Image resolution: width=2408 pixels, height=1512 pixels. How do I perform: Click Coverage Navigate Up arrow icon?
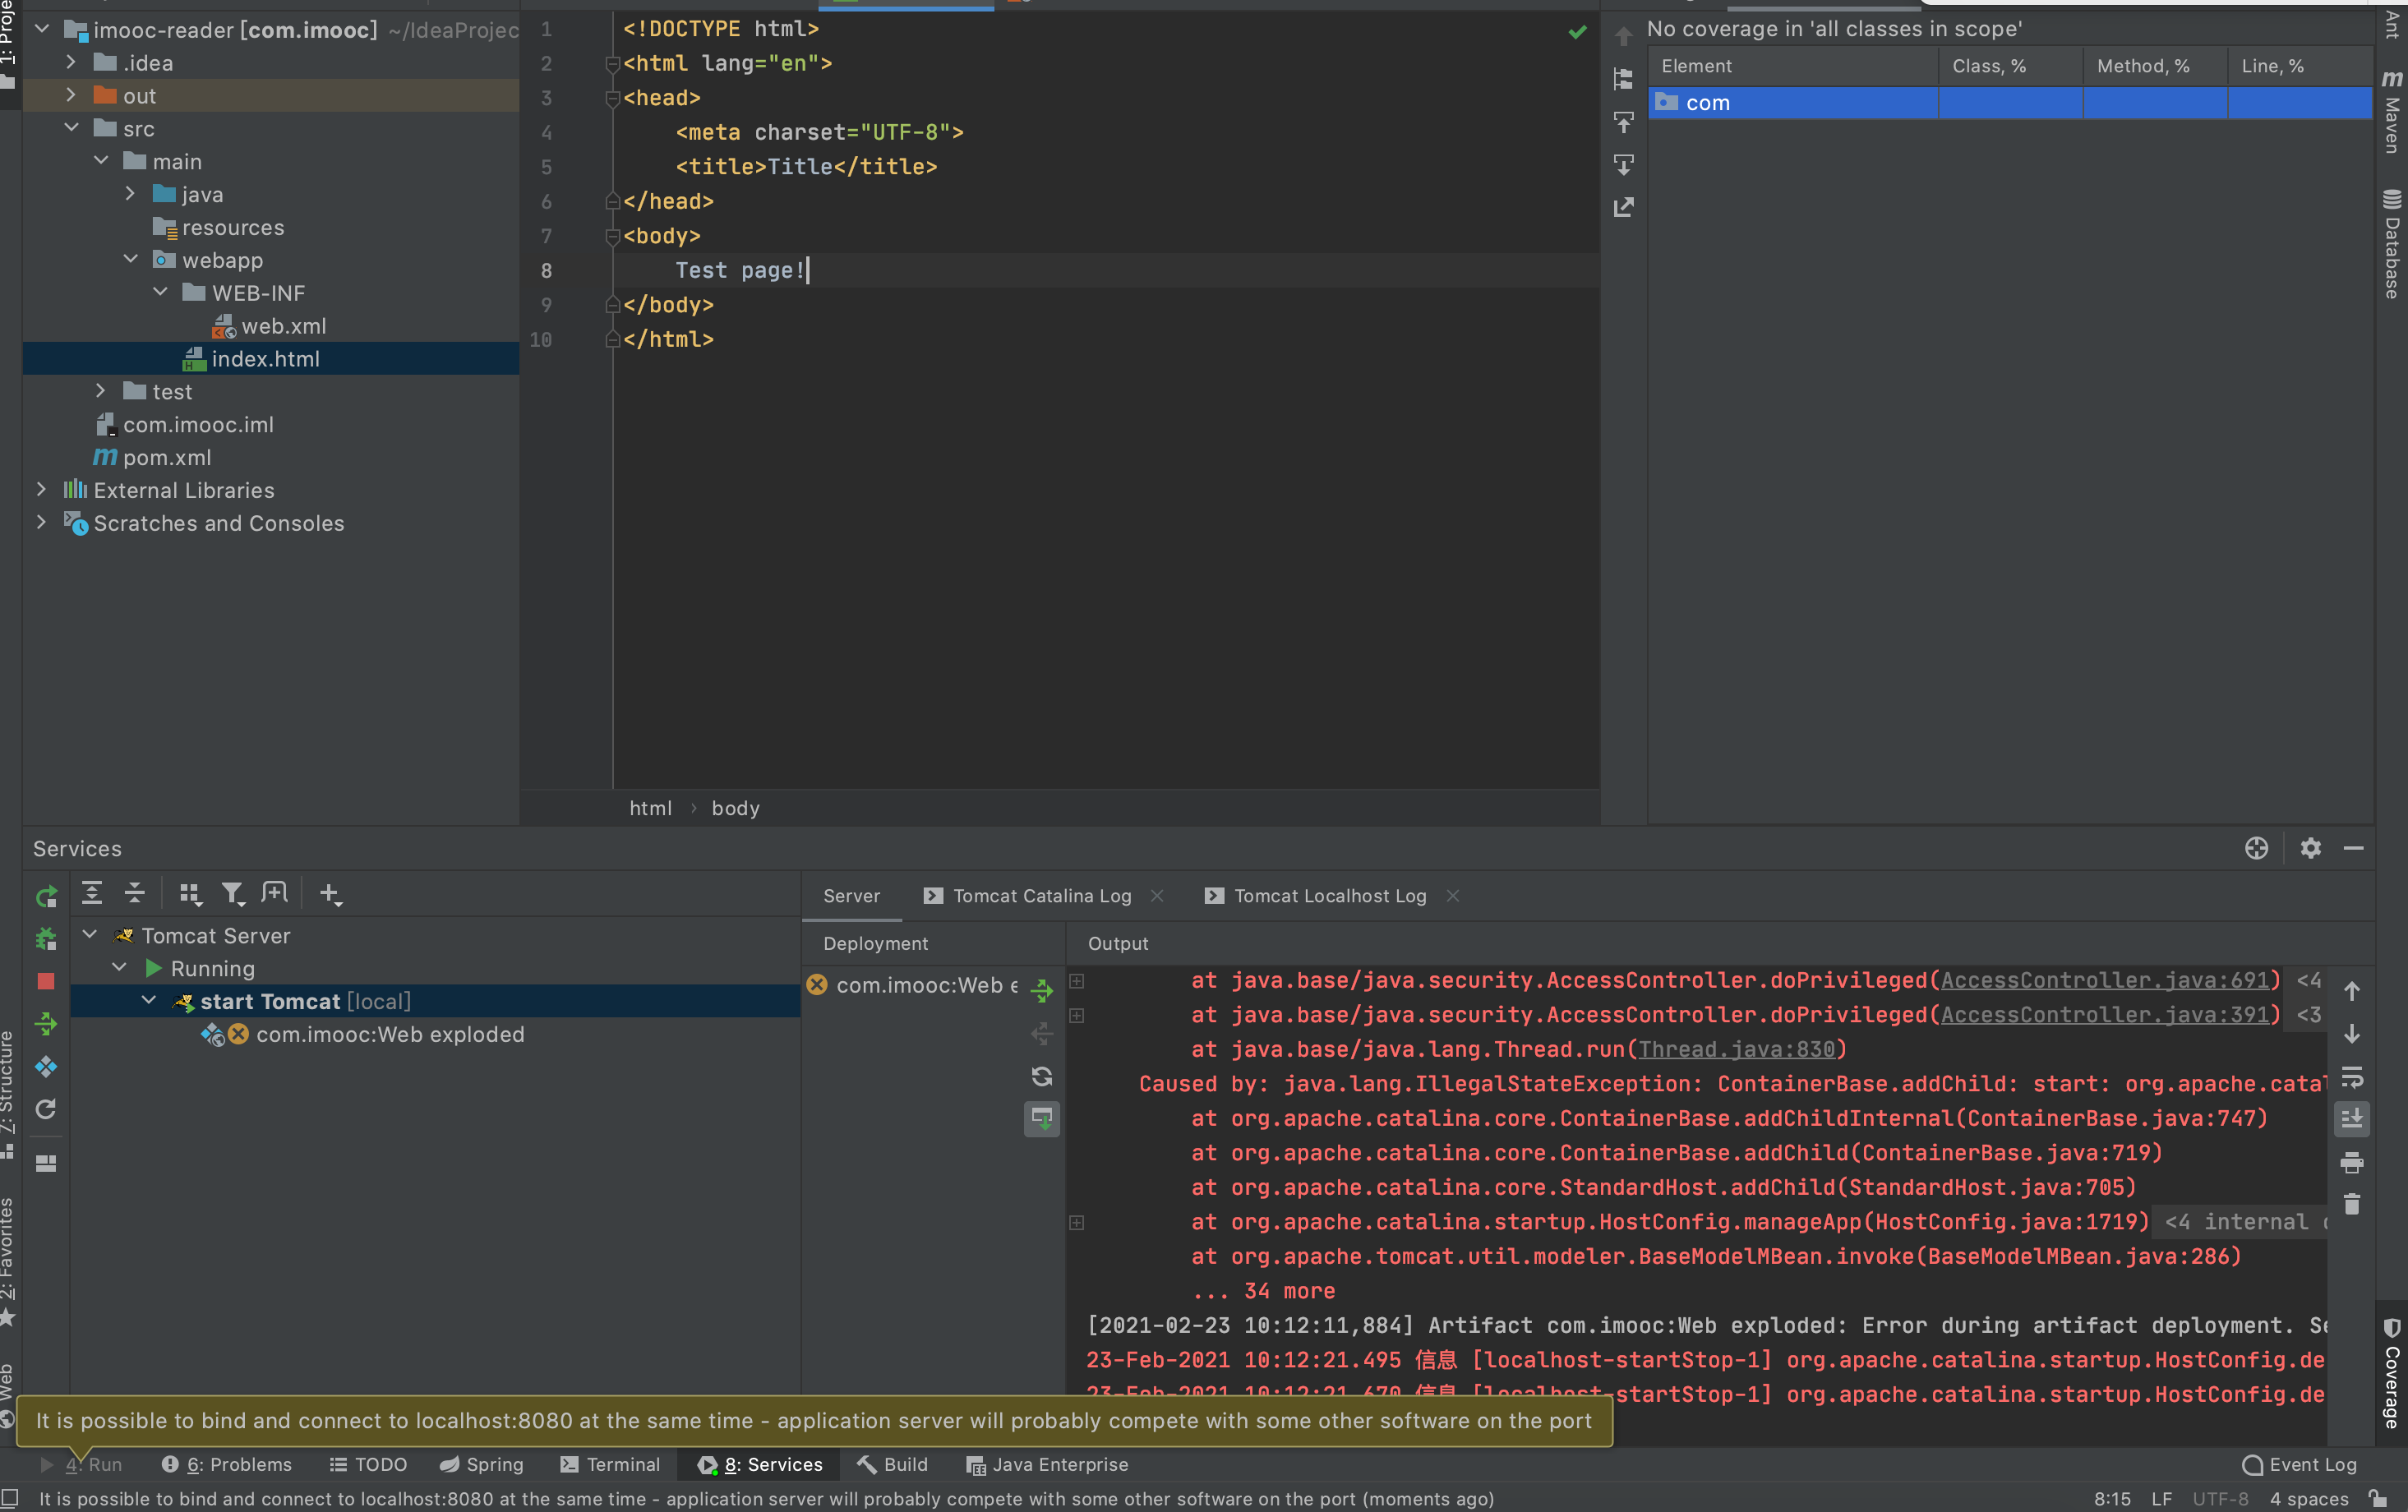(x=1624, y=36)
